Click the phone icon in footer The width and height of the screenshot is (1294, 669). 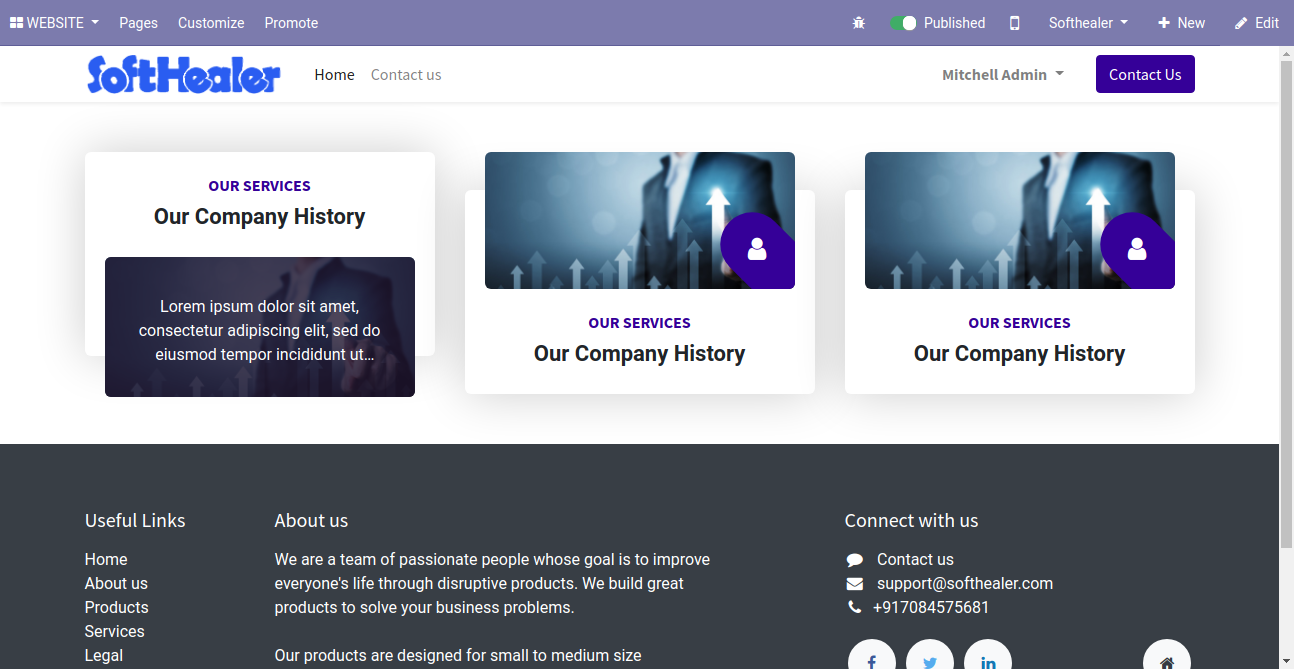click(854, 608)
